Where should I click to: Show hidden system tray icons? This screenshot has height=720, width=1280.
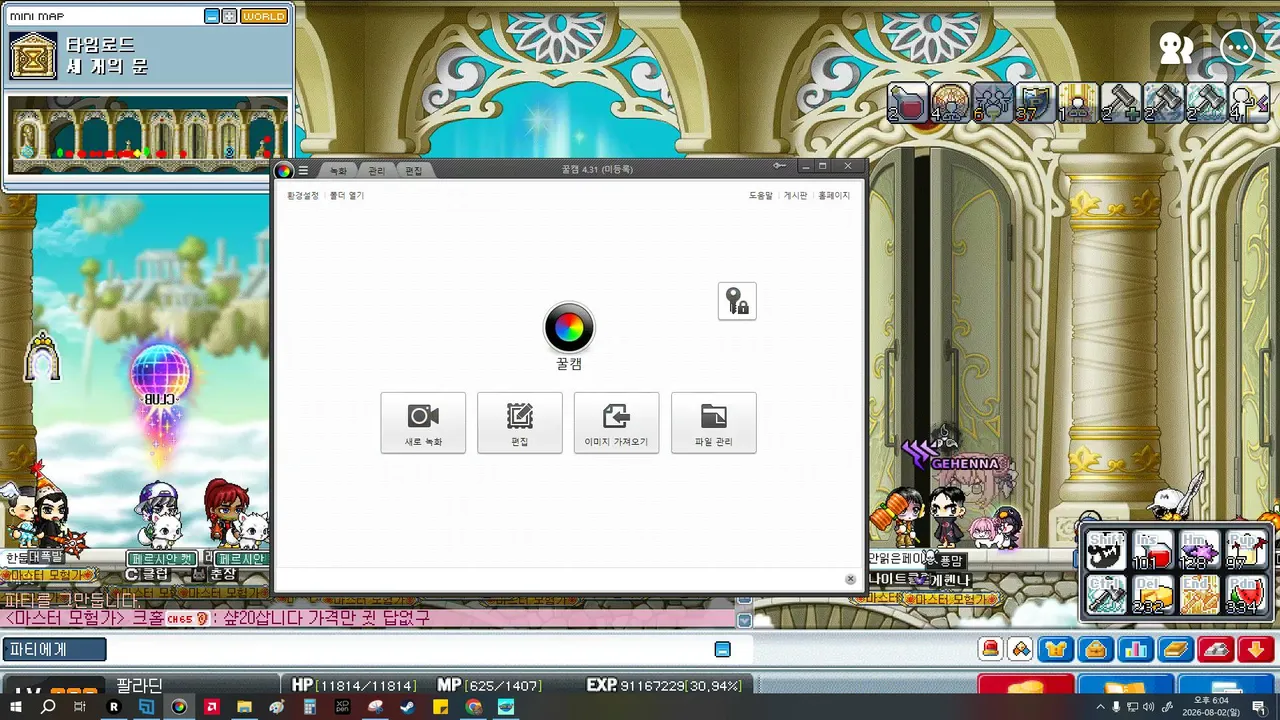[x=1101, y=707]
